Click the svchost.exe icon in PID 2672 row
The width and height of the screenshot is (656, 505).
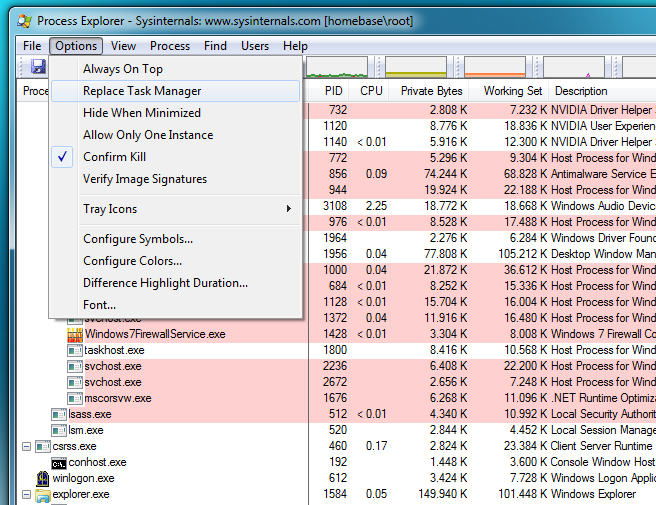(x=75, y=382)
